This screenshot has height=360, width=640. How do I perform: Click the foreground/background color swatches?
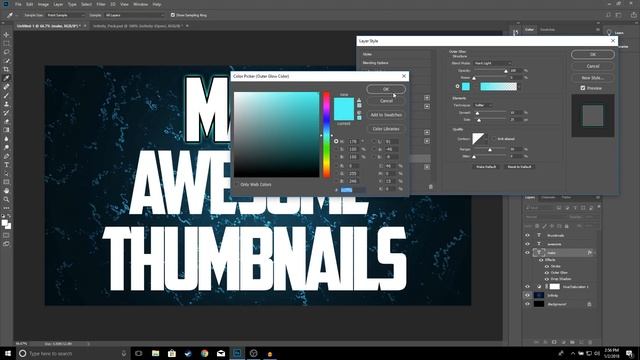6,224
